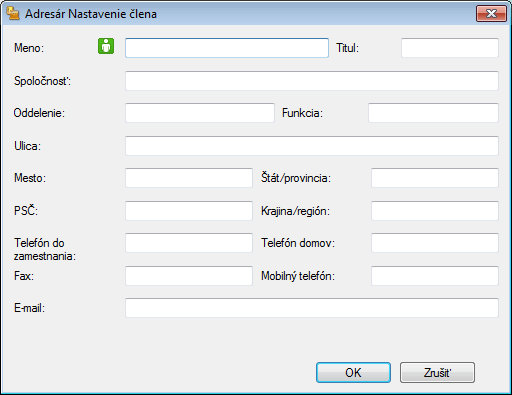This screenshot has height=395, width=512.
Task: Click the address book title bar icon
Action: (13, 13)
